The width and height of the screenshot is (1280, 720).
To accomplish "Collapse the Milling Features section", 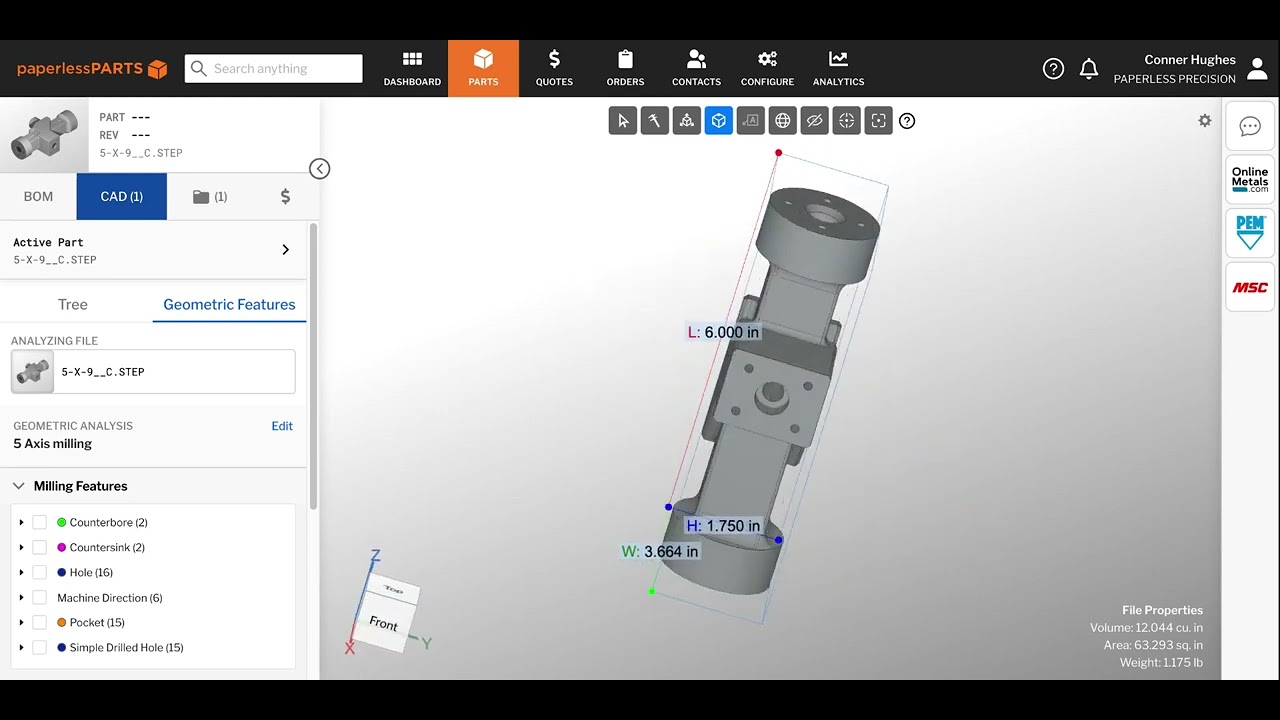I will coord(18,486).
